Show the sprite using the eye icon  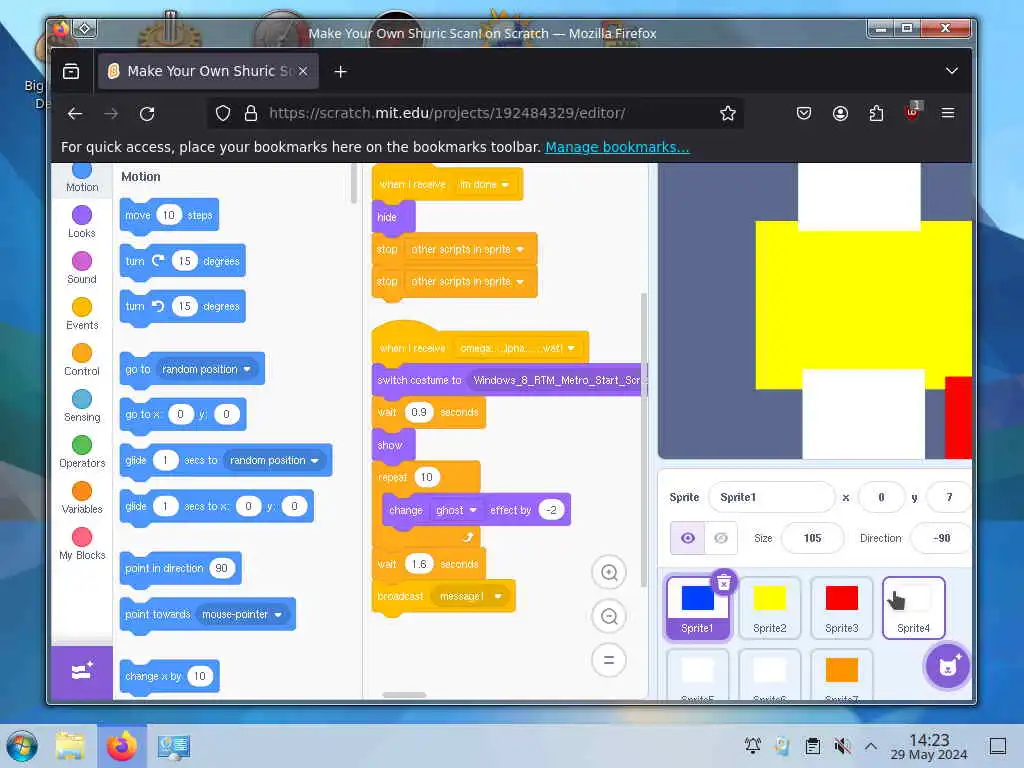tap(688, 538)
